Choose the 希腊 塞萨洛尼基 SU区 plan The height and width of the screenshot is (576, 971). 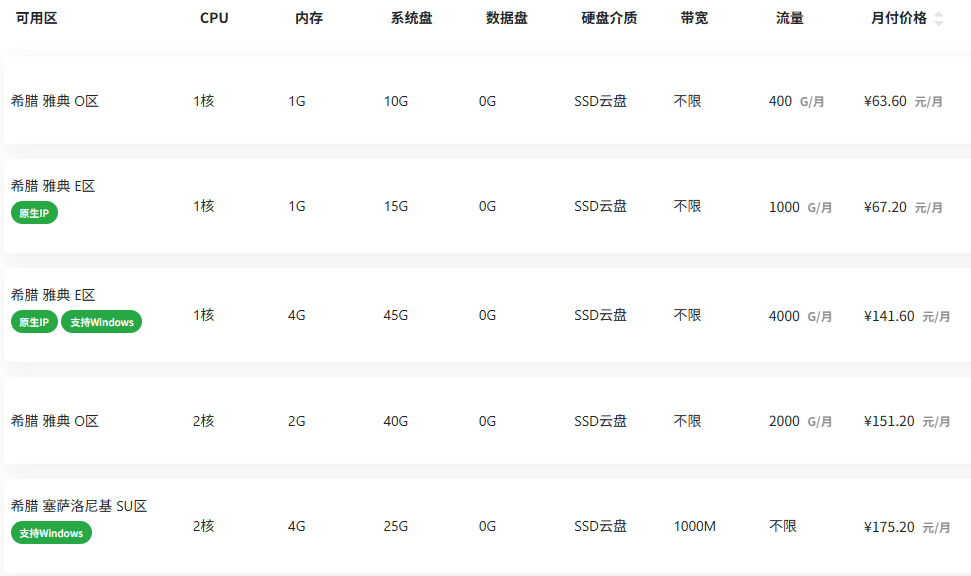tap(487, 526)
